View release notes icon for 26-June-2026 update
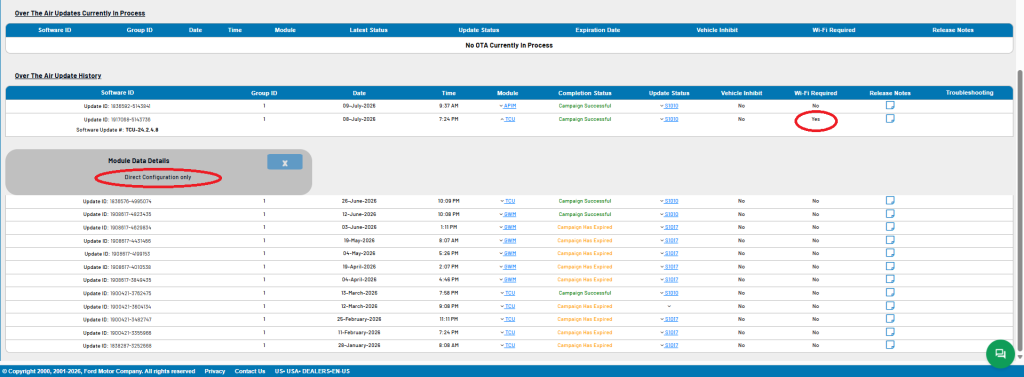 click(889, 201)
